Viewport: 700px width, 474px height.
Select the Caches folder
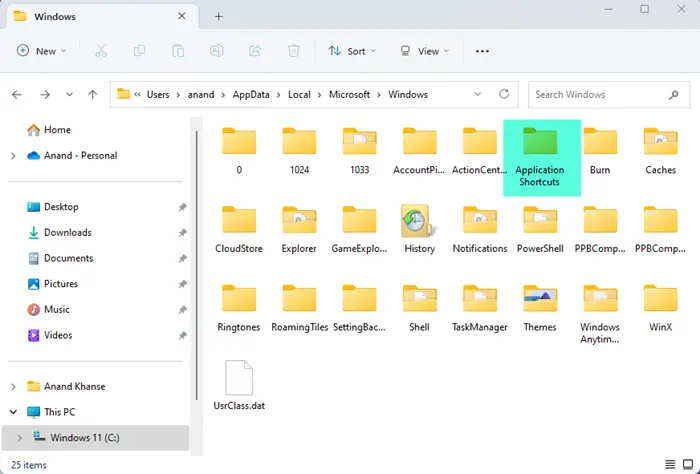click(660, 151)
